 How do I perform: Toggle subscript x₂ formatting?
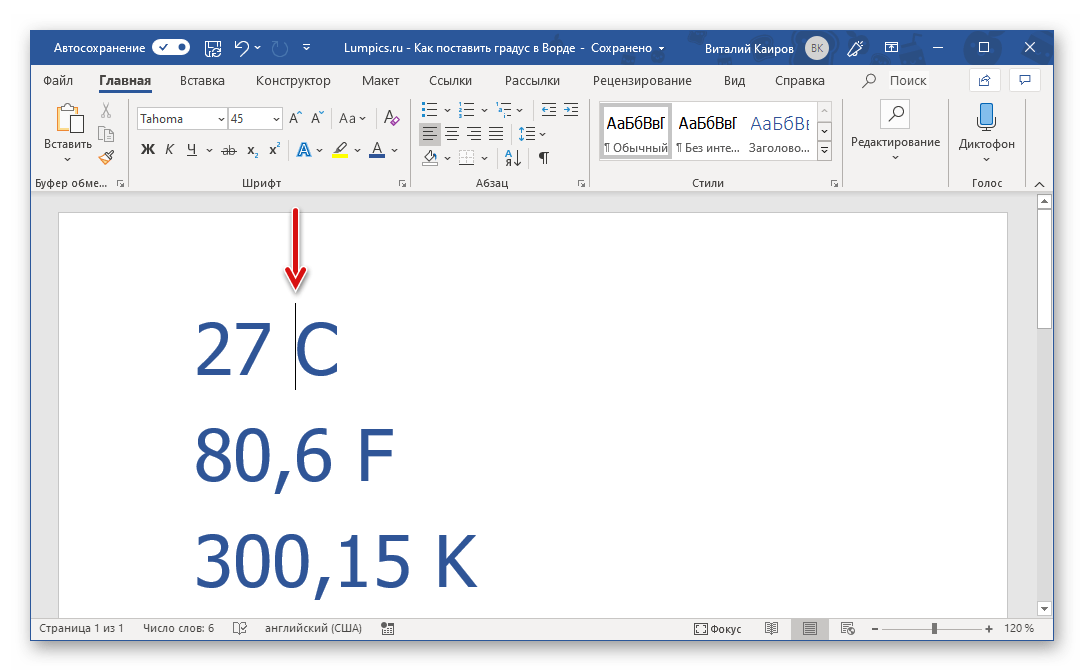(x=253, y=150)
